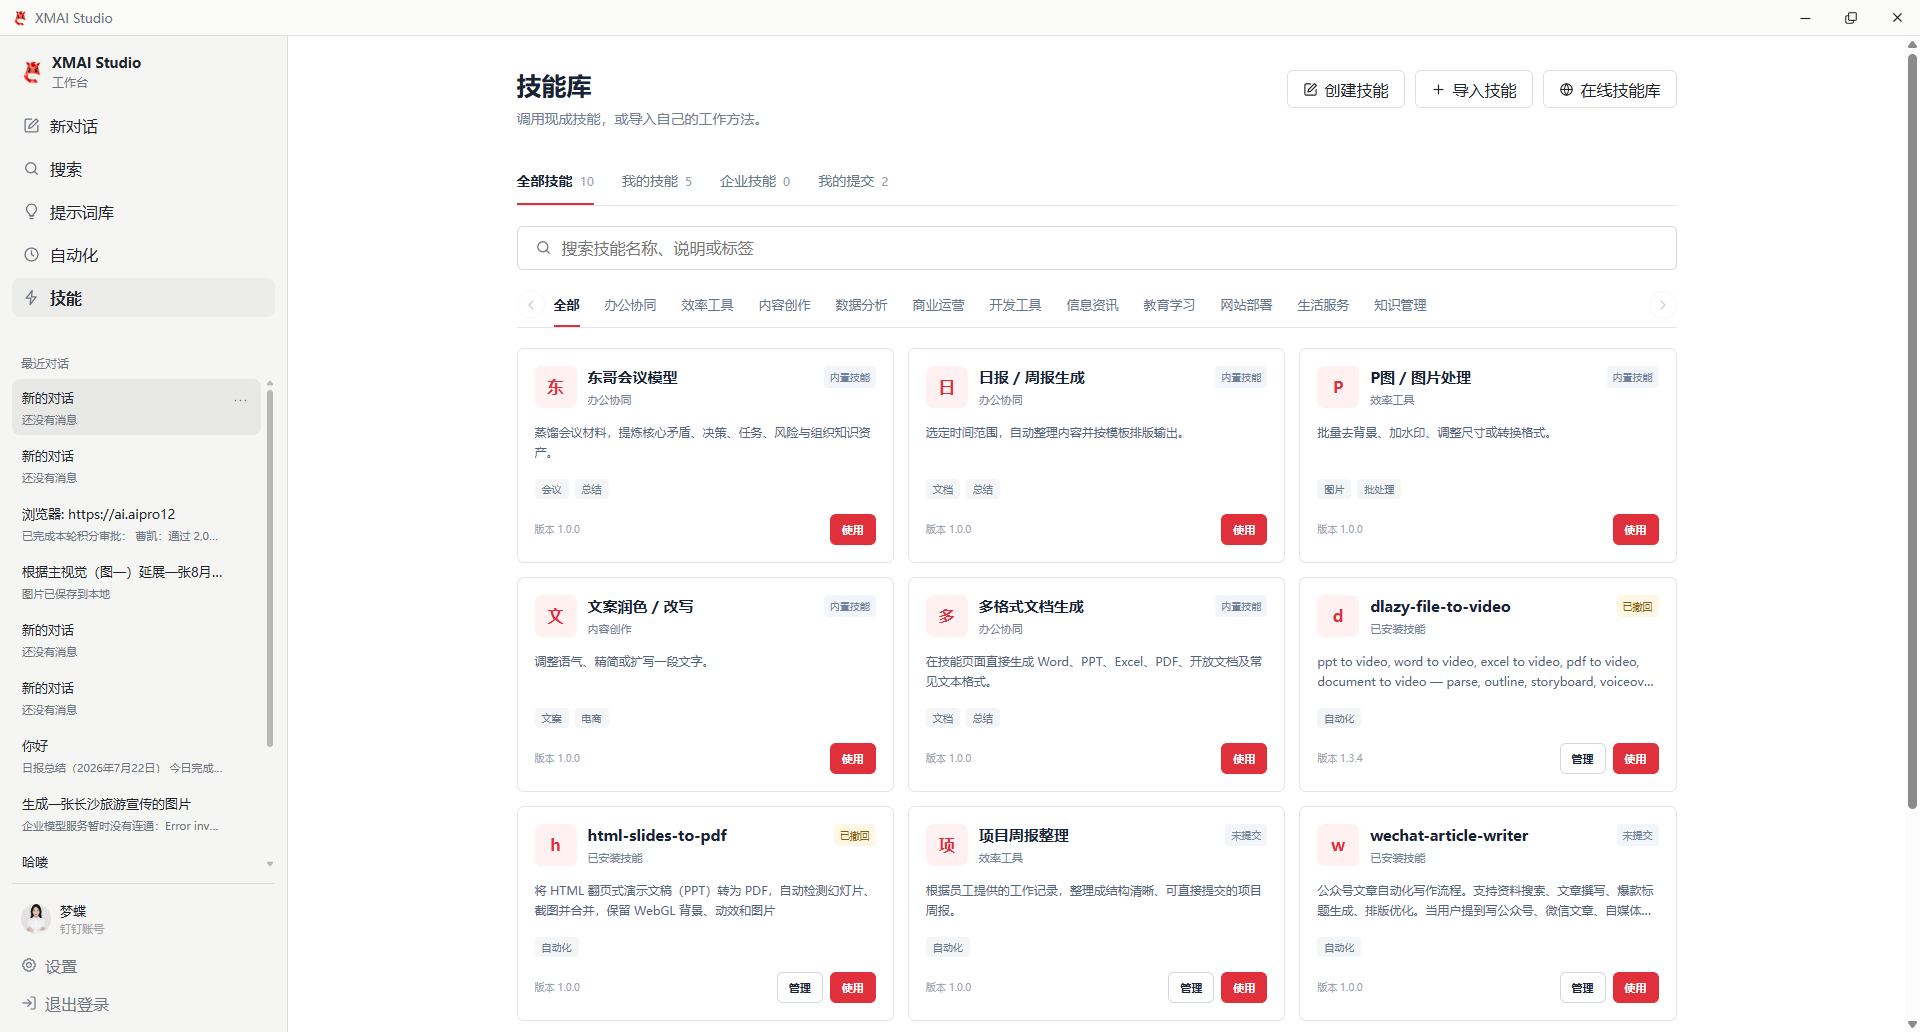Viewport: 1920px width, 1032px height.
Task: Click the main page vertical scrollbar
Action: click(x=1912, y=430)
